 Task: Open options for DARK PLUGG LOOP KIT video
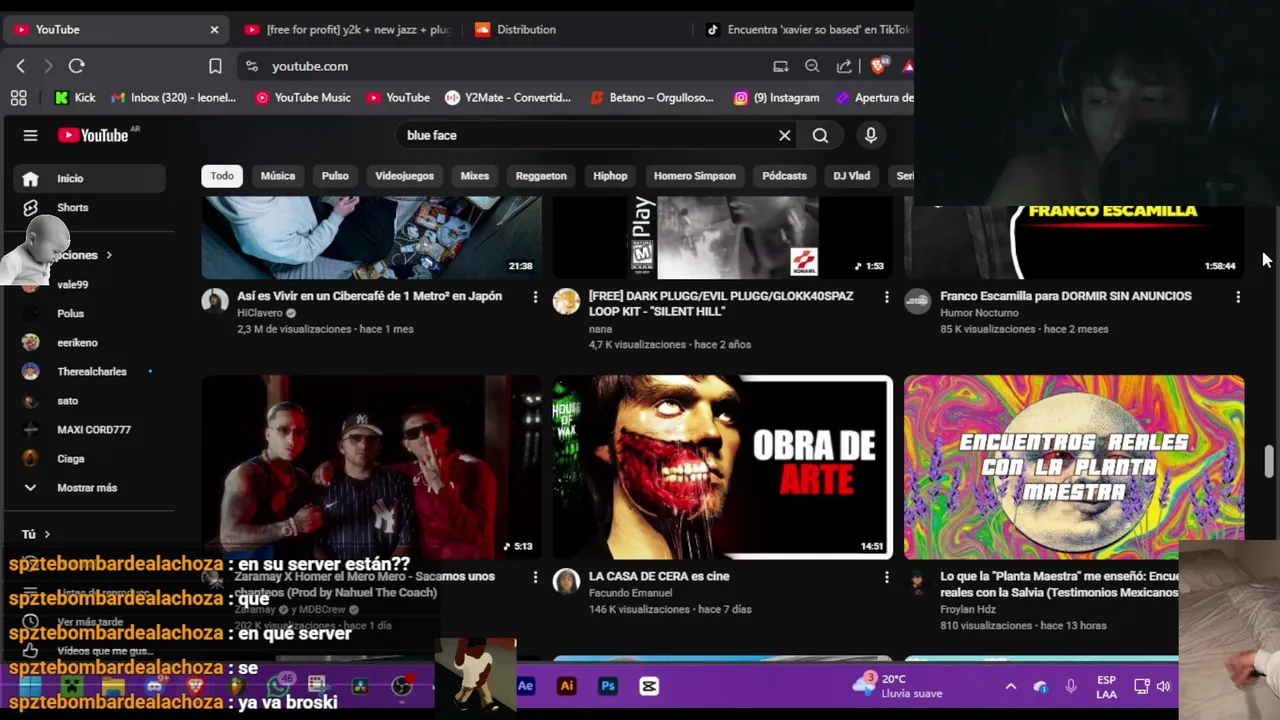[886, 297]
